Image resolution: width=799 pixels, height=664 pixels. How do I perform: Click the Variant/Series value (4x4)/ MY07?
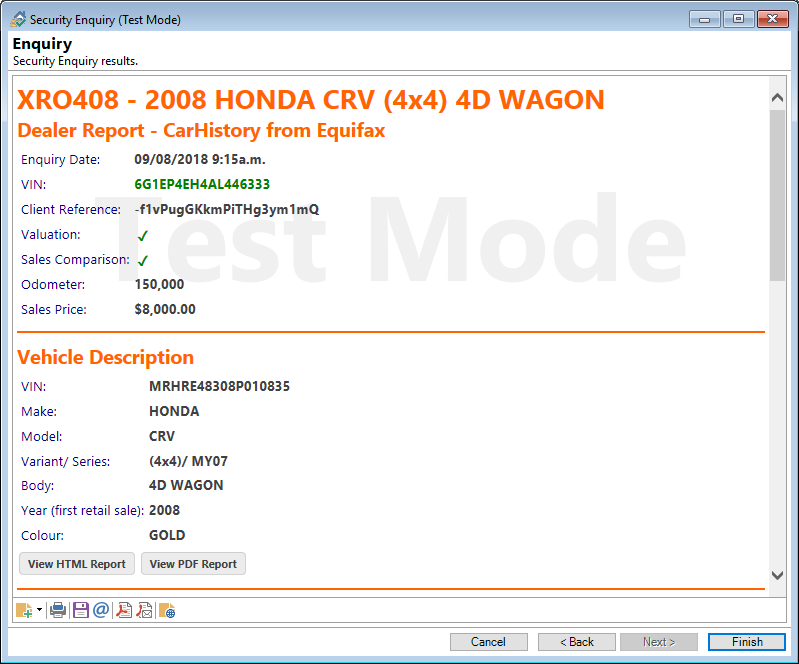tap(188, 461)
